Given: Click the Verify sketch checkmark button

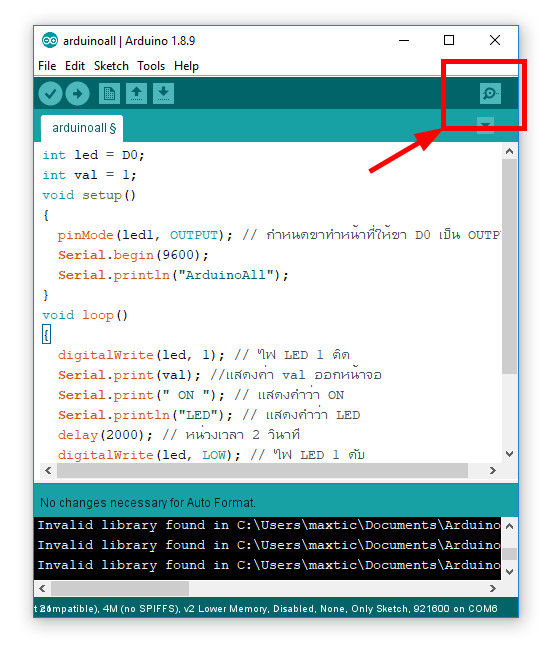Looking at the screenshot, I should 50,93.
